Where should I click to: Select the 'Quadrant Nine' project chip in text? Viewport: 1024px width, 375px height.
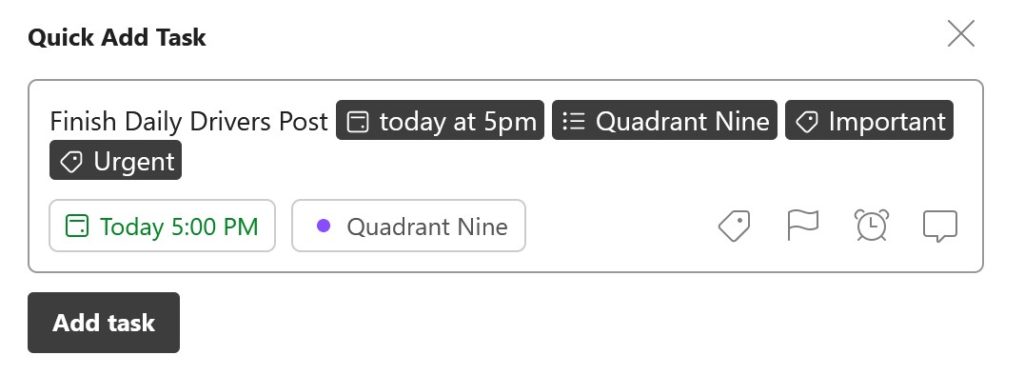664,120
